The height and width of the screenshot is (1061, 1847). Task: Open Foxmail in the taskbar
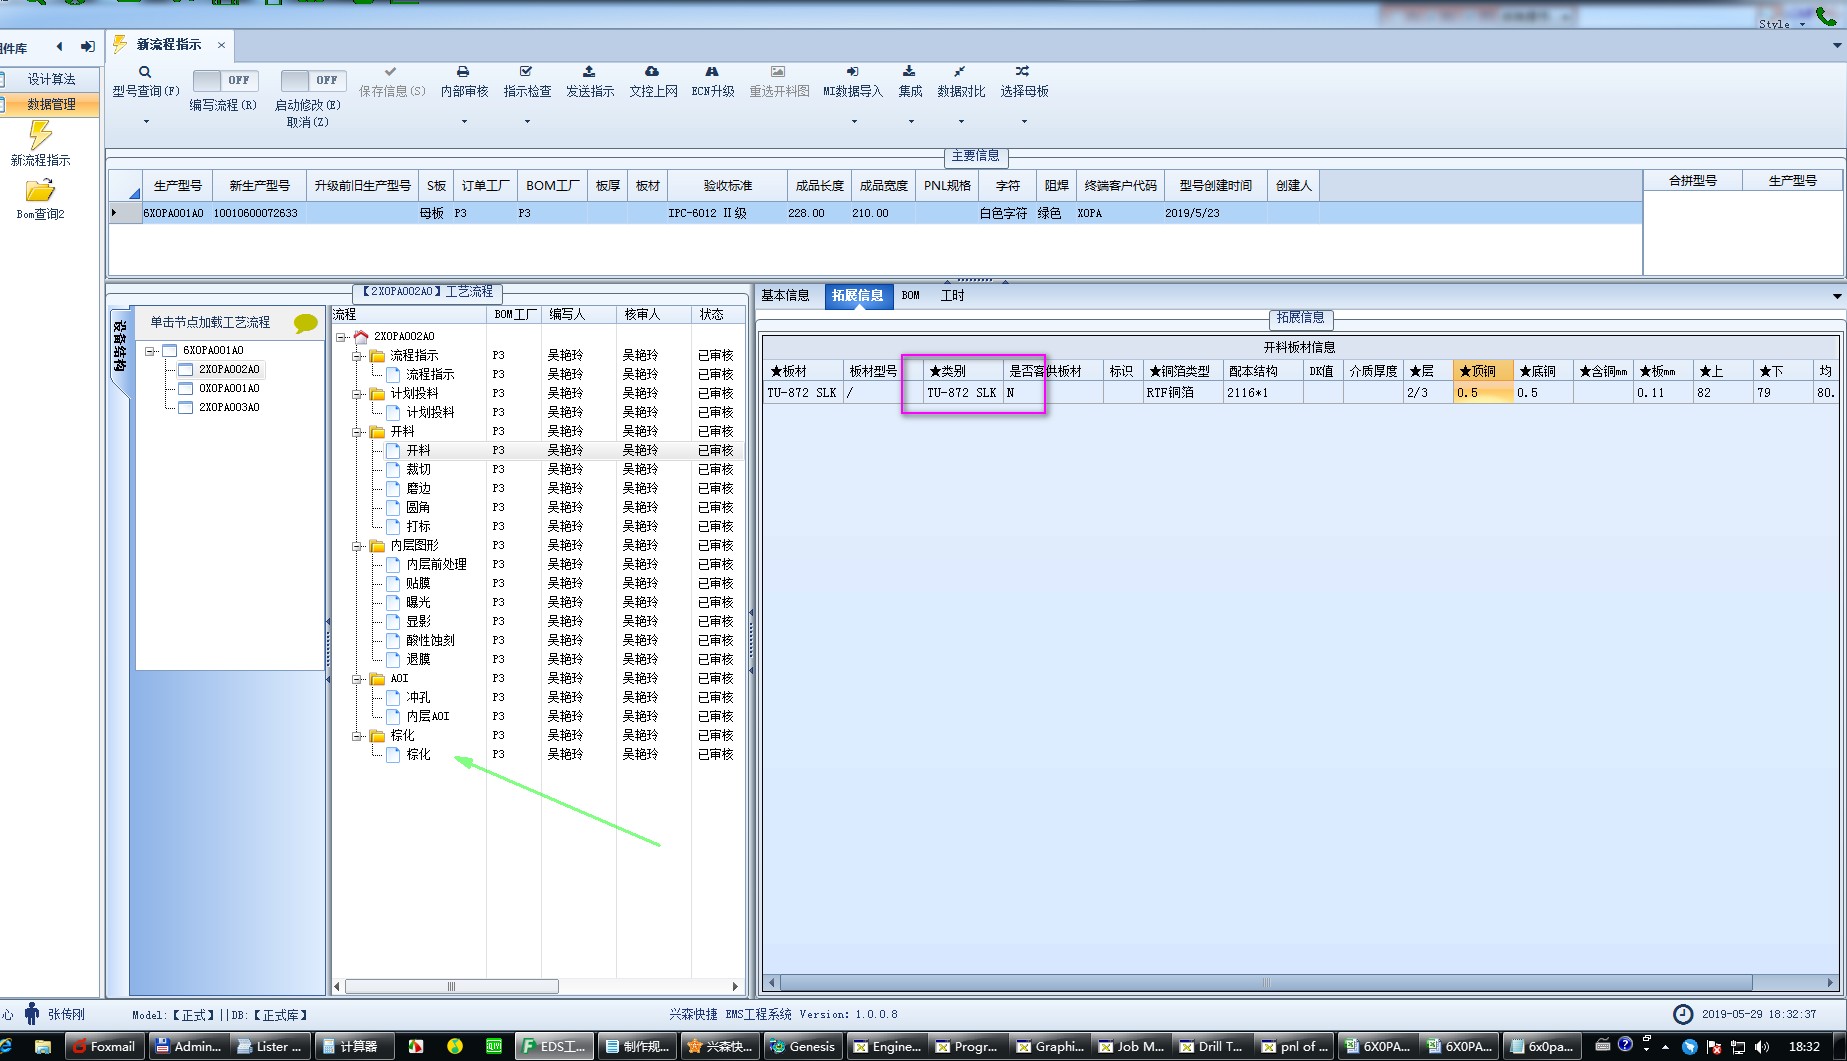pyautogui.click(x=104, y=1046)
